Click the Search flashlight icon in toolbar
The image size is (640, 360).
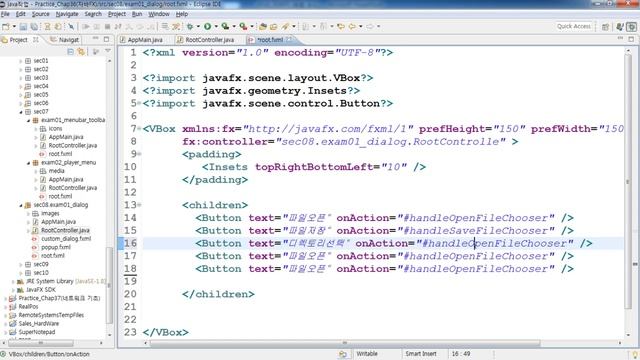[x=285, y=27]
